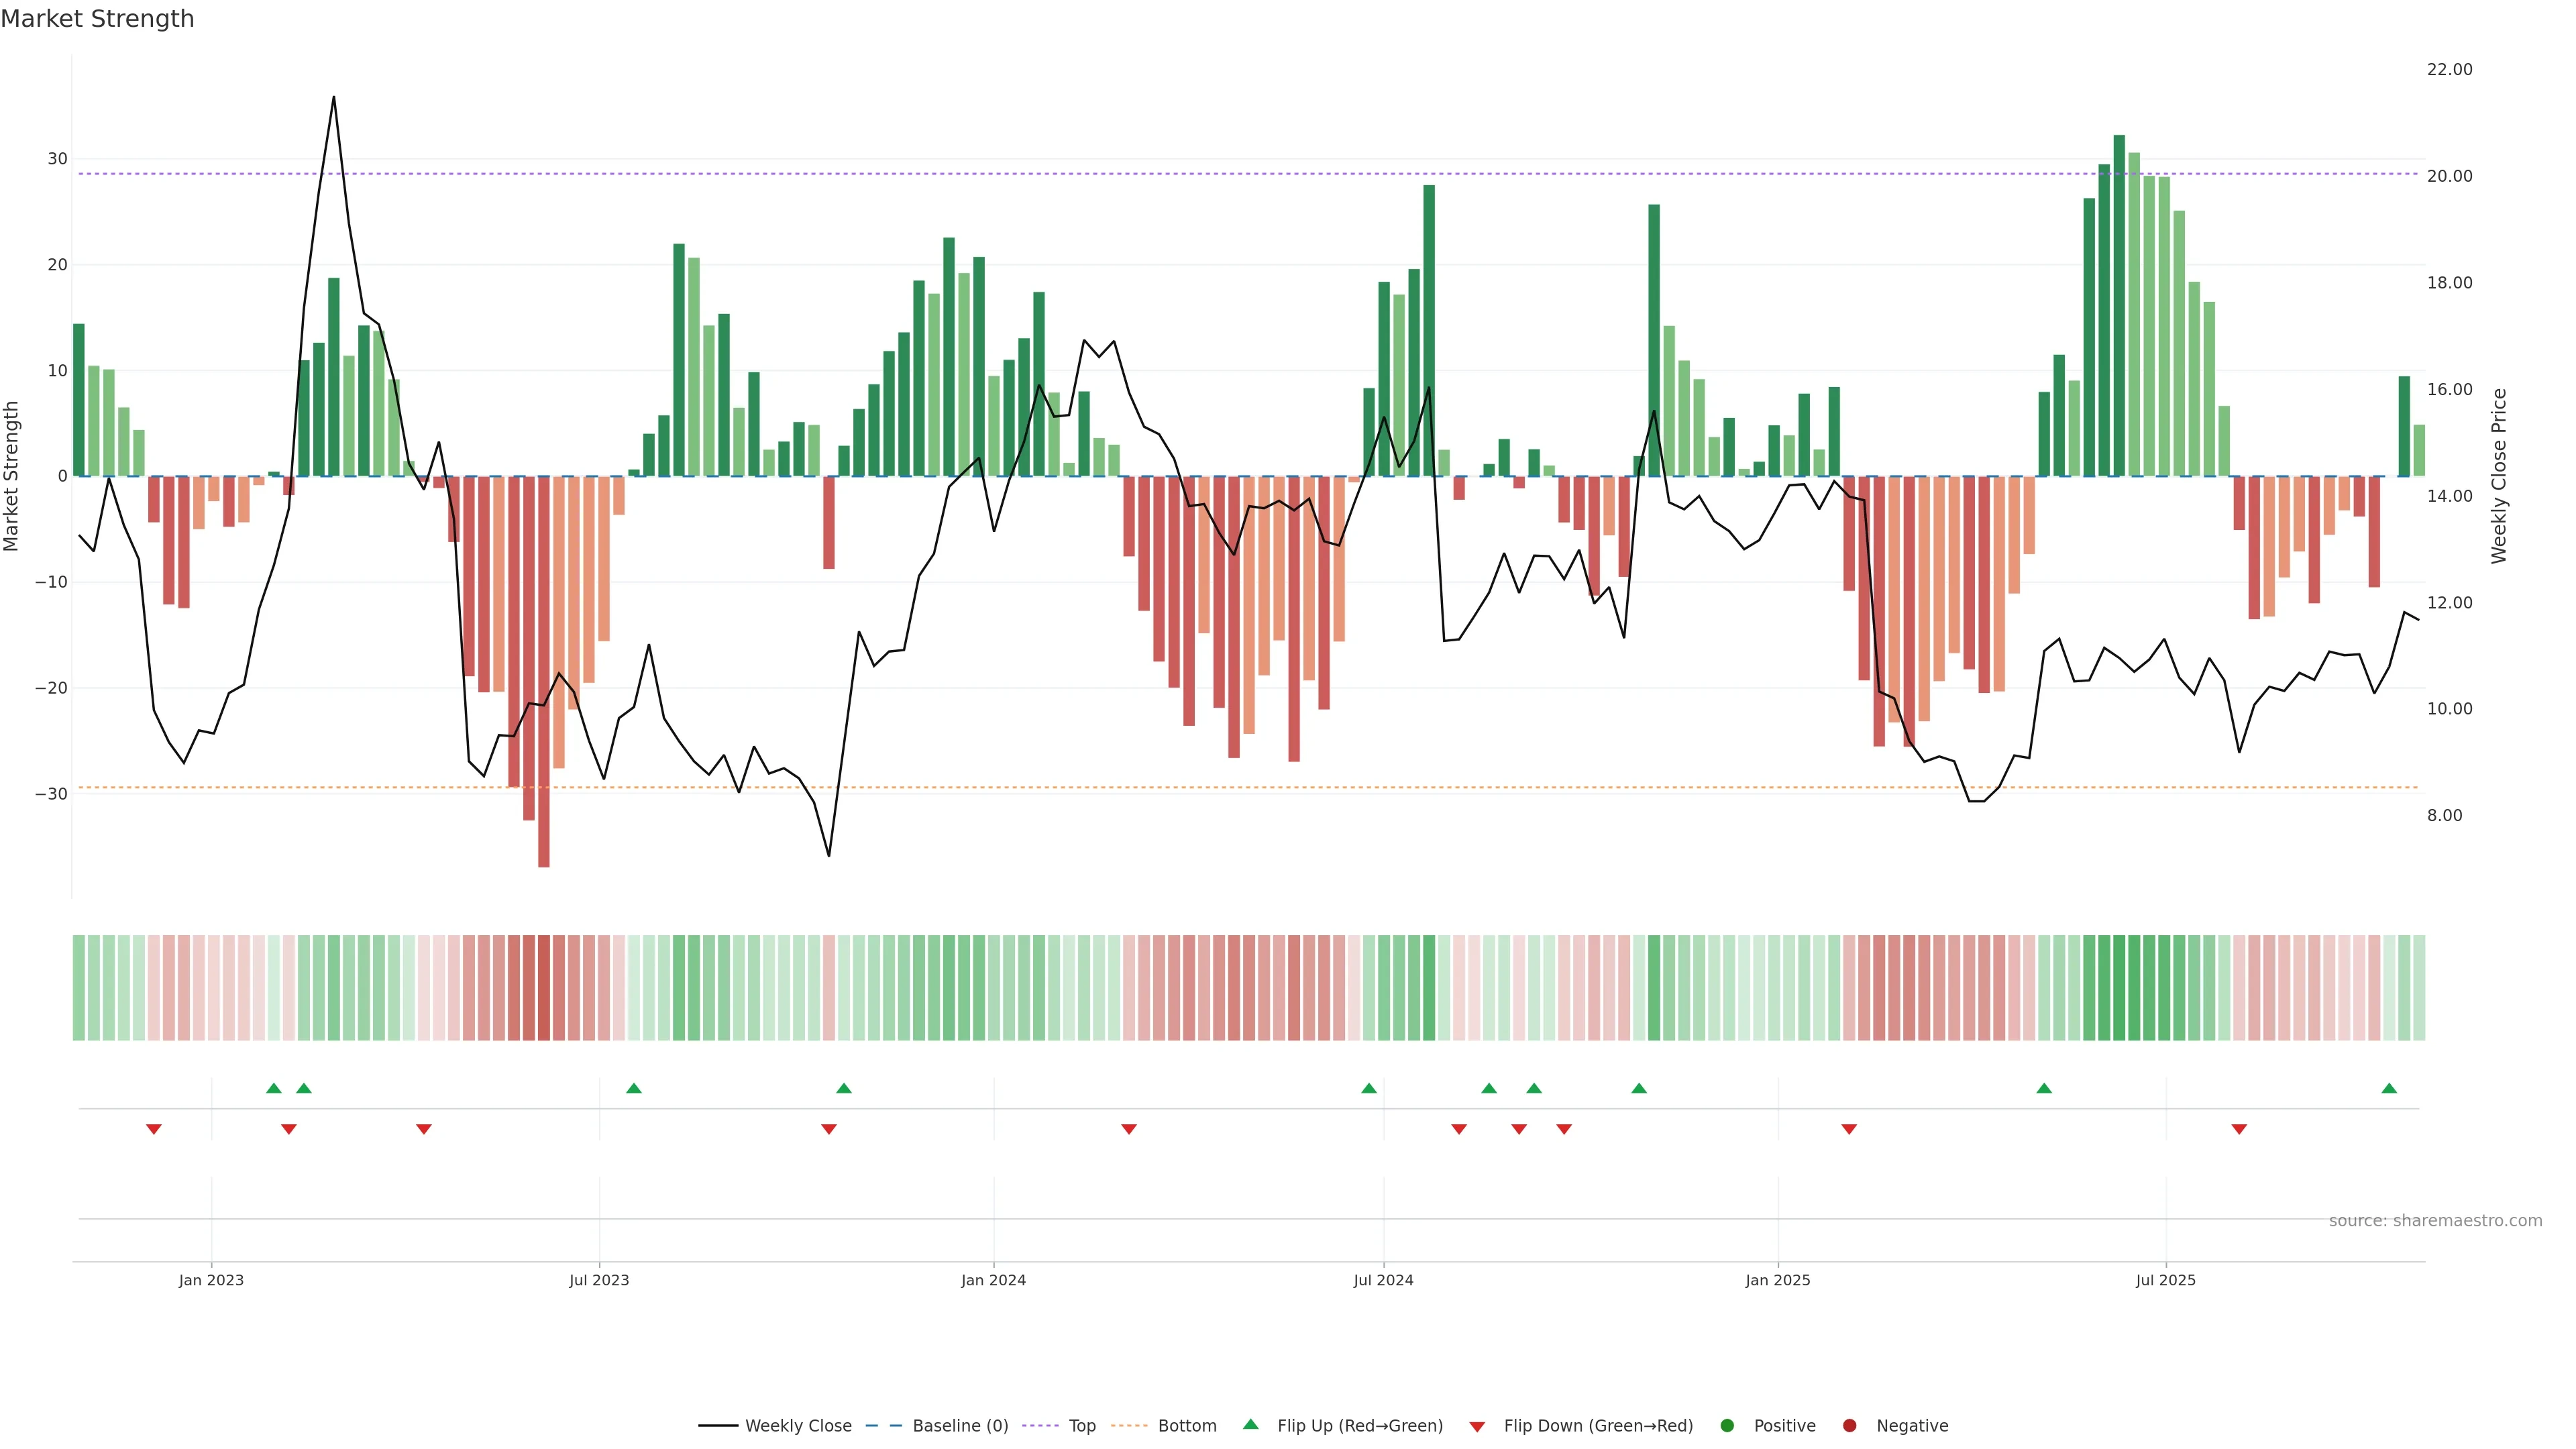2576x1449 pixels.
Task: Click Flip Up green triangle legend icon
Action: pos(1250,1424)
